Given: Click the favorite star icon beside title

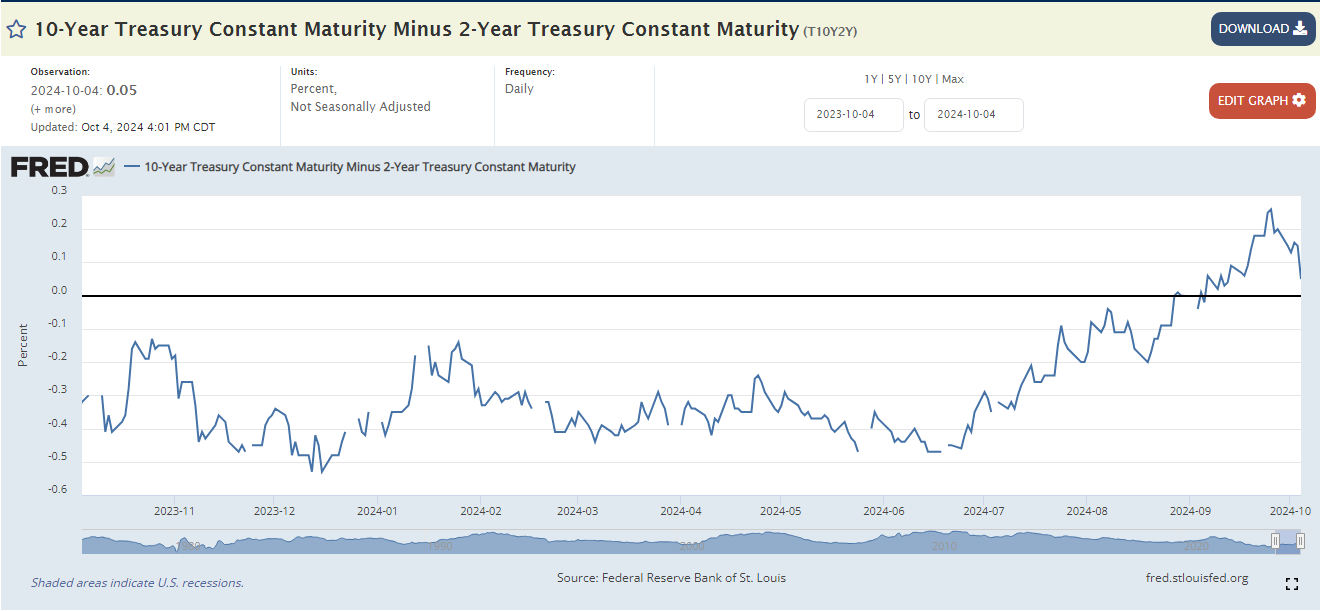Looking at the screenshot, I should [17, 29].
